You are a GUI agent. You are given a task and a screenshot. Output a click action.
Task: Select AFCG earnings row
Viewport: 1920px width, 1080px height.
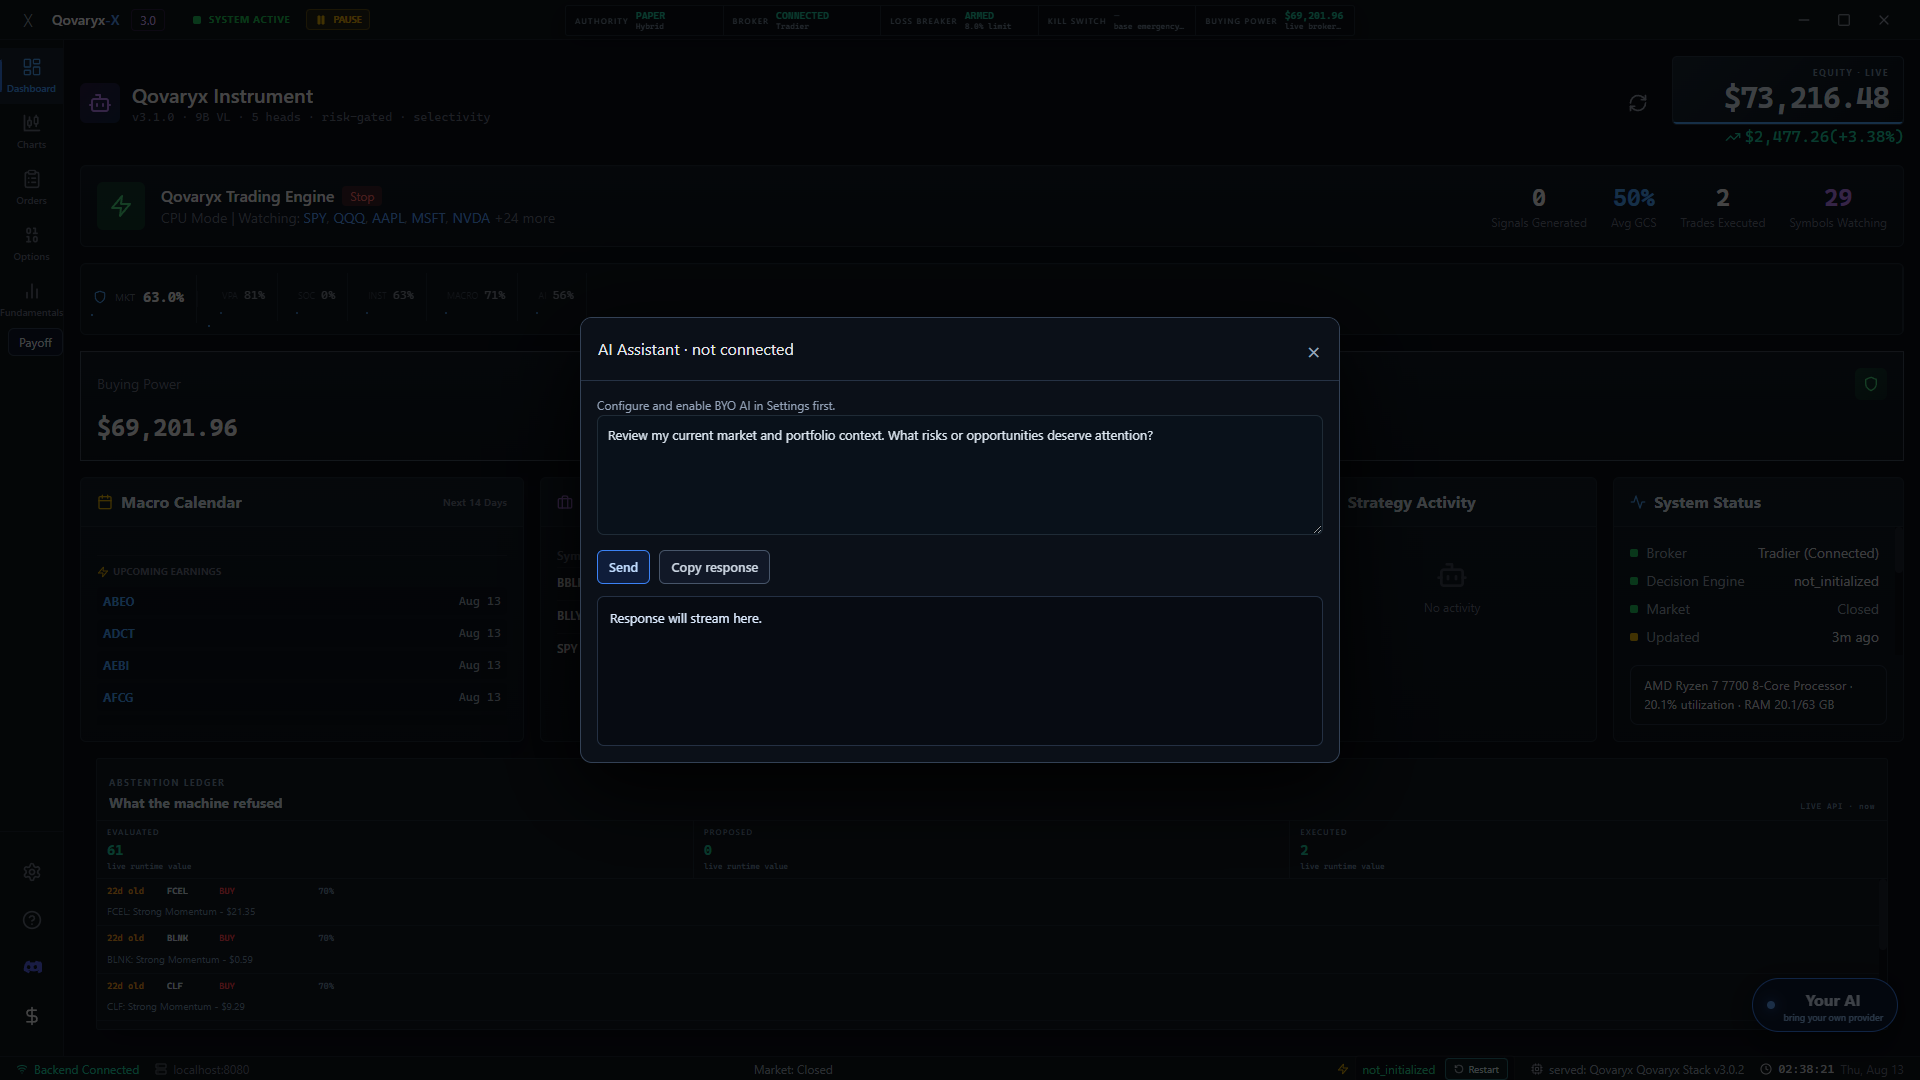[302, 697]
